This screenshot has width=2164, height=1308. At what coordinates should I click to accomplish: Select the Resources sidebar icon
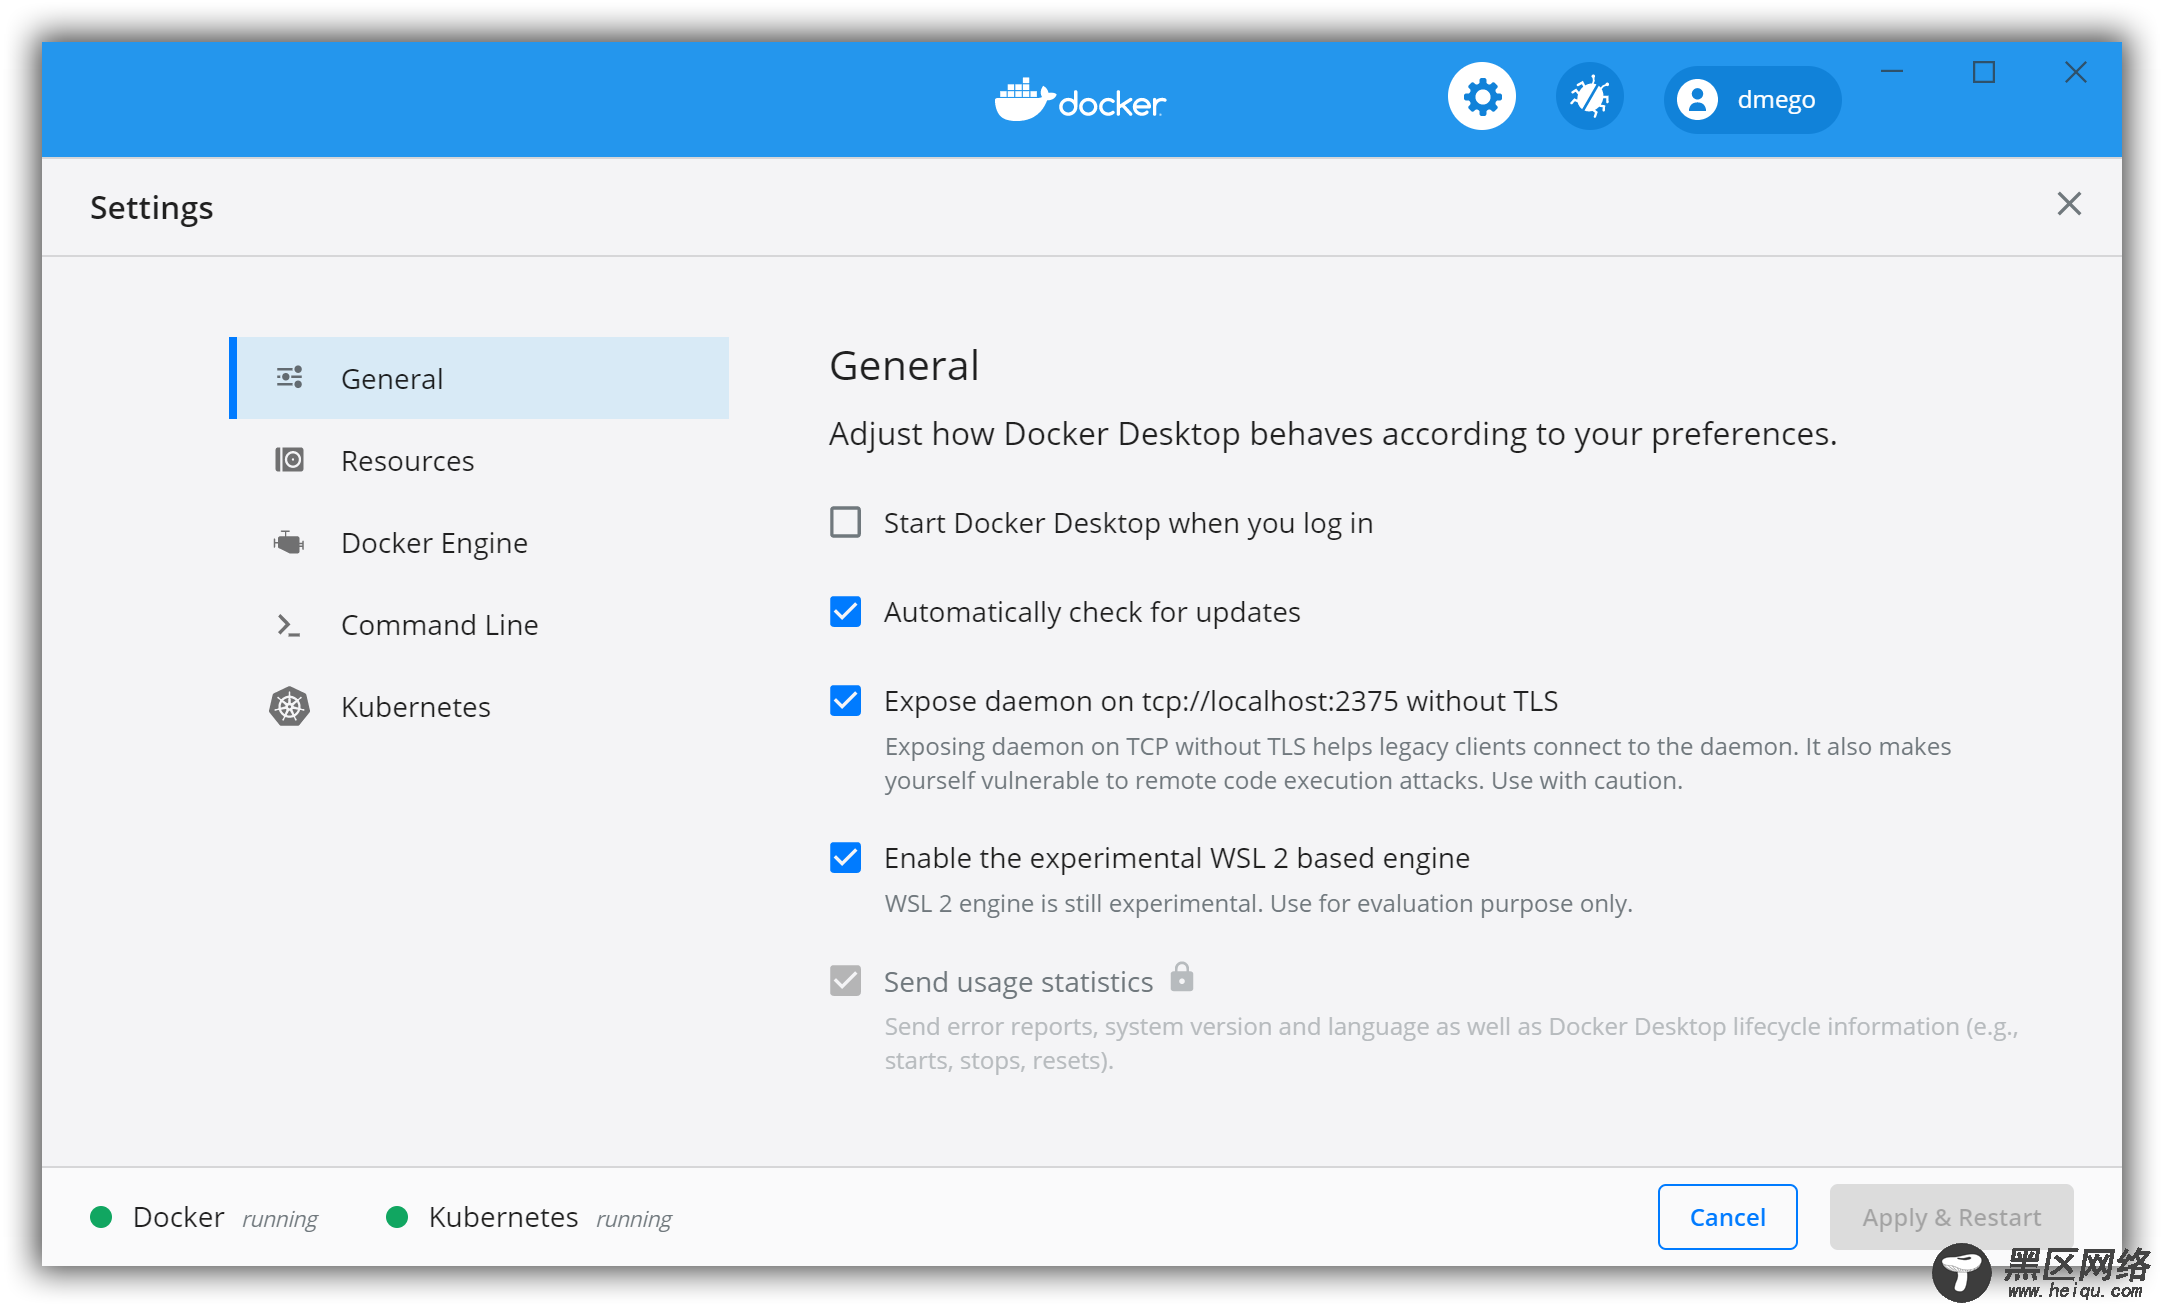tap(291, 461)
